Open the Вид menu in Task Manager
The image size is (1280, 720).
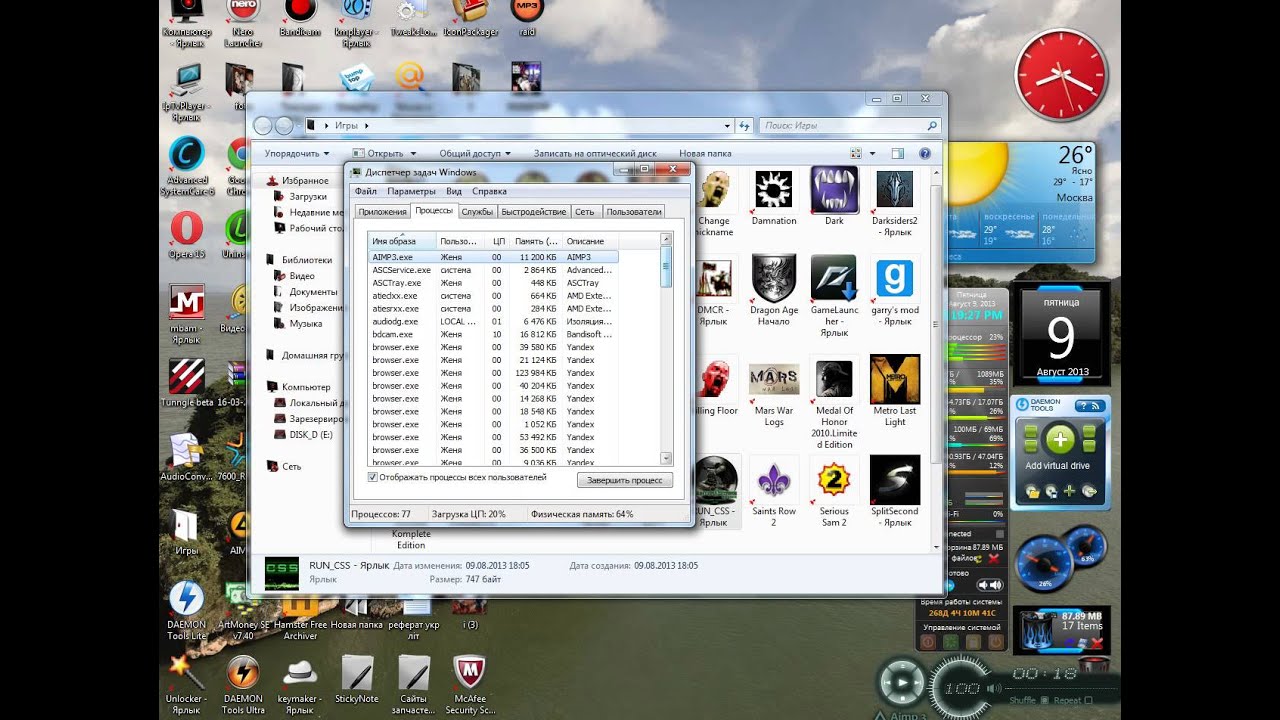454,191
